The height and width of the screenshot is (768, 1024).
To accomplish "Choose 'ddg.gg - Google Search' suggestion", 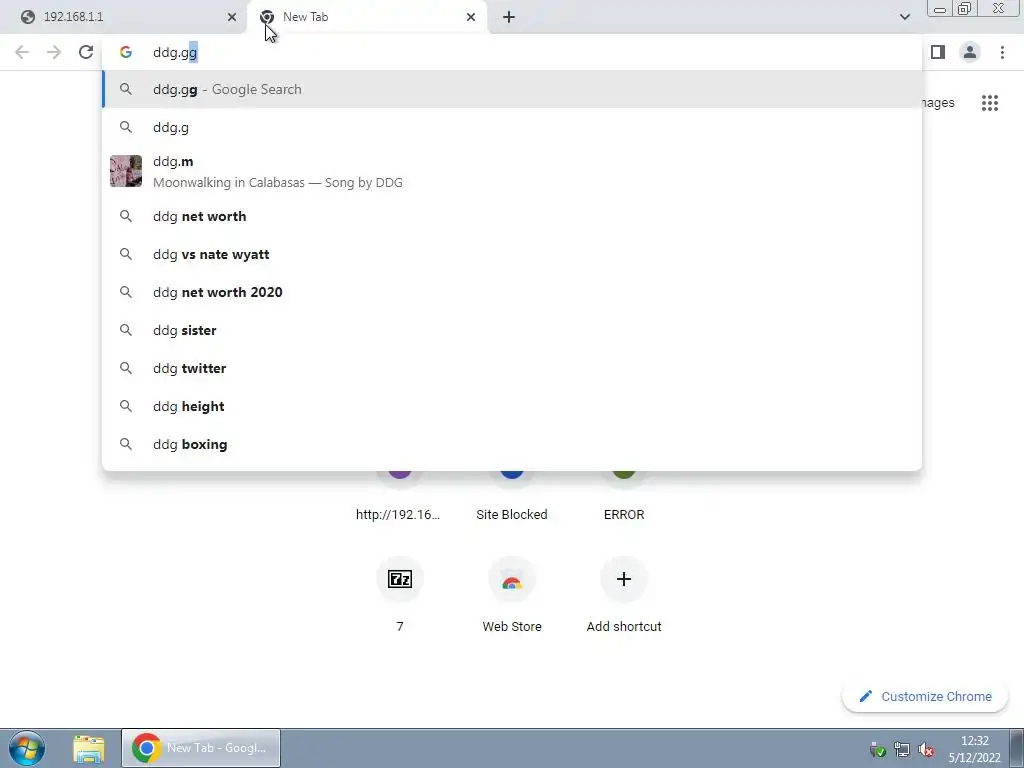I will pos(512,89).
